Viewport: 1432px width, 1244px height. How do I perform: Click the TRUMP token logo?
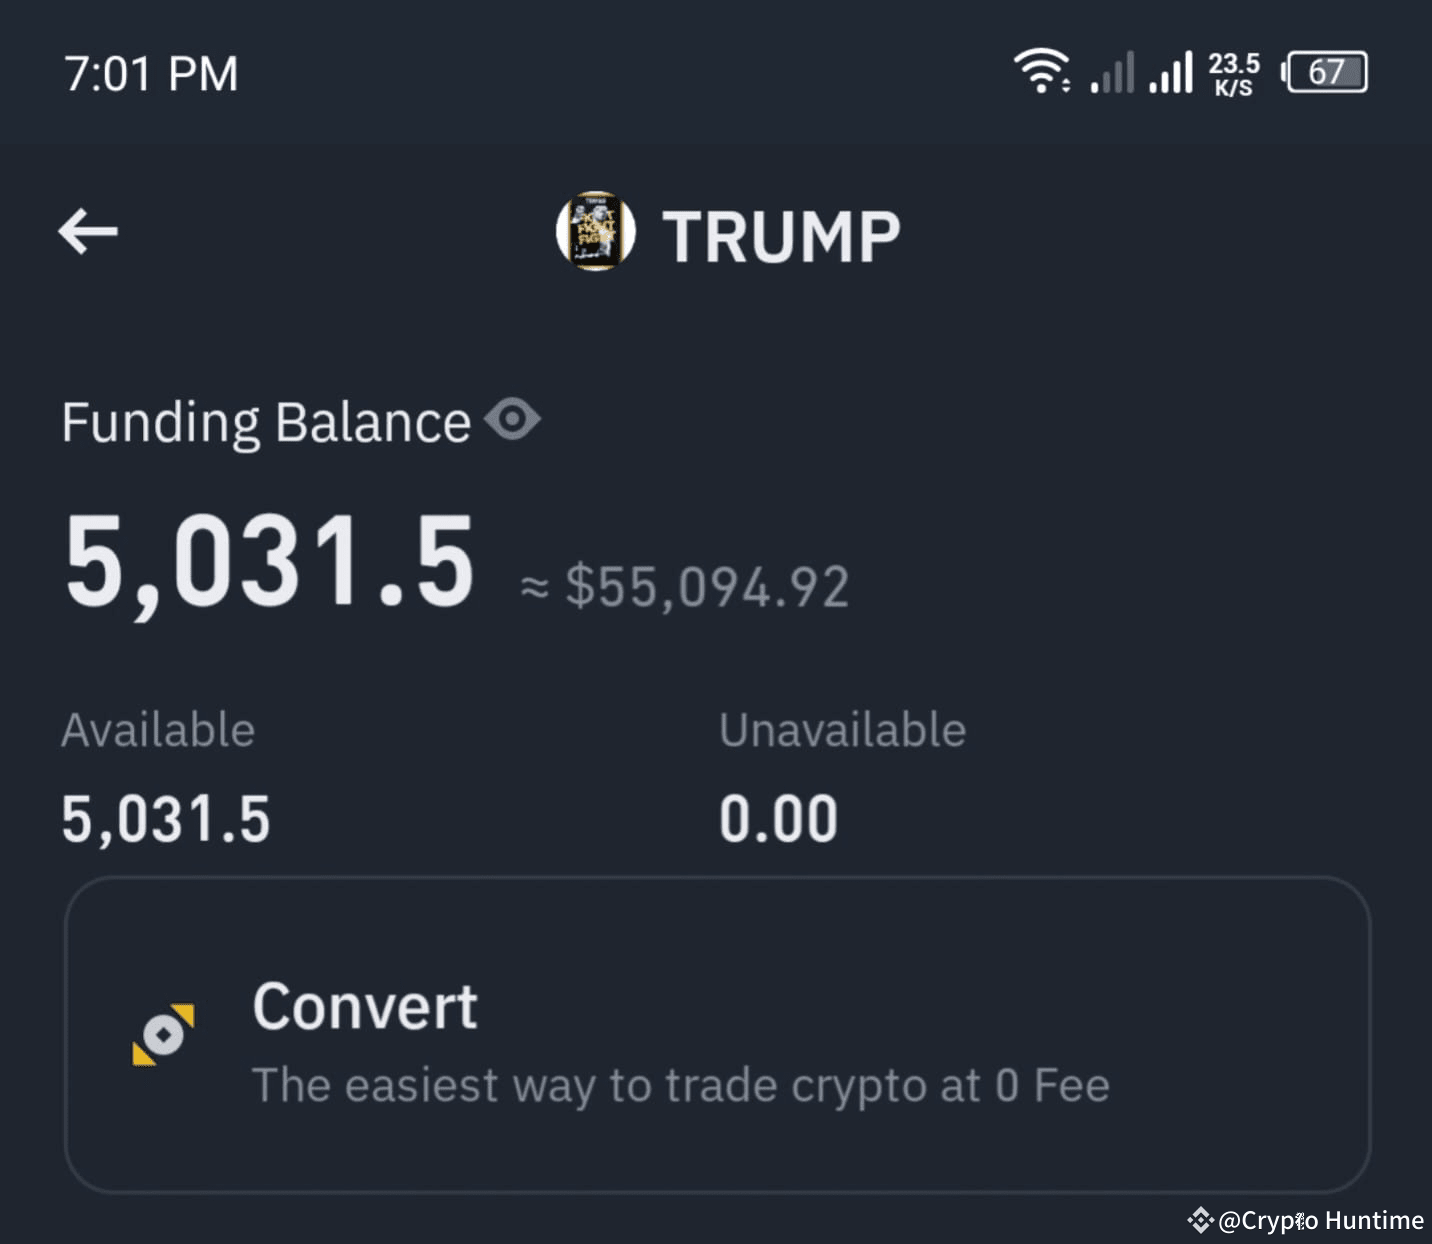click(x=596, y=232)
